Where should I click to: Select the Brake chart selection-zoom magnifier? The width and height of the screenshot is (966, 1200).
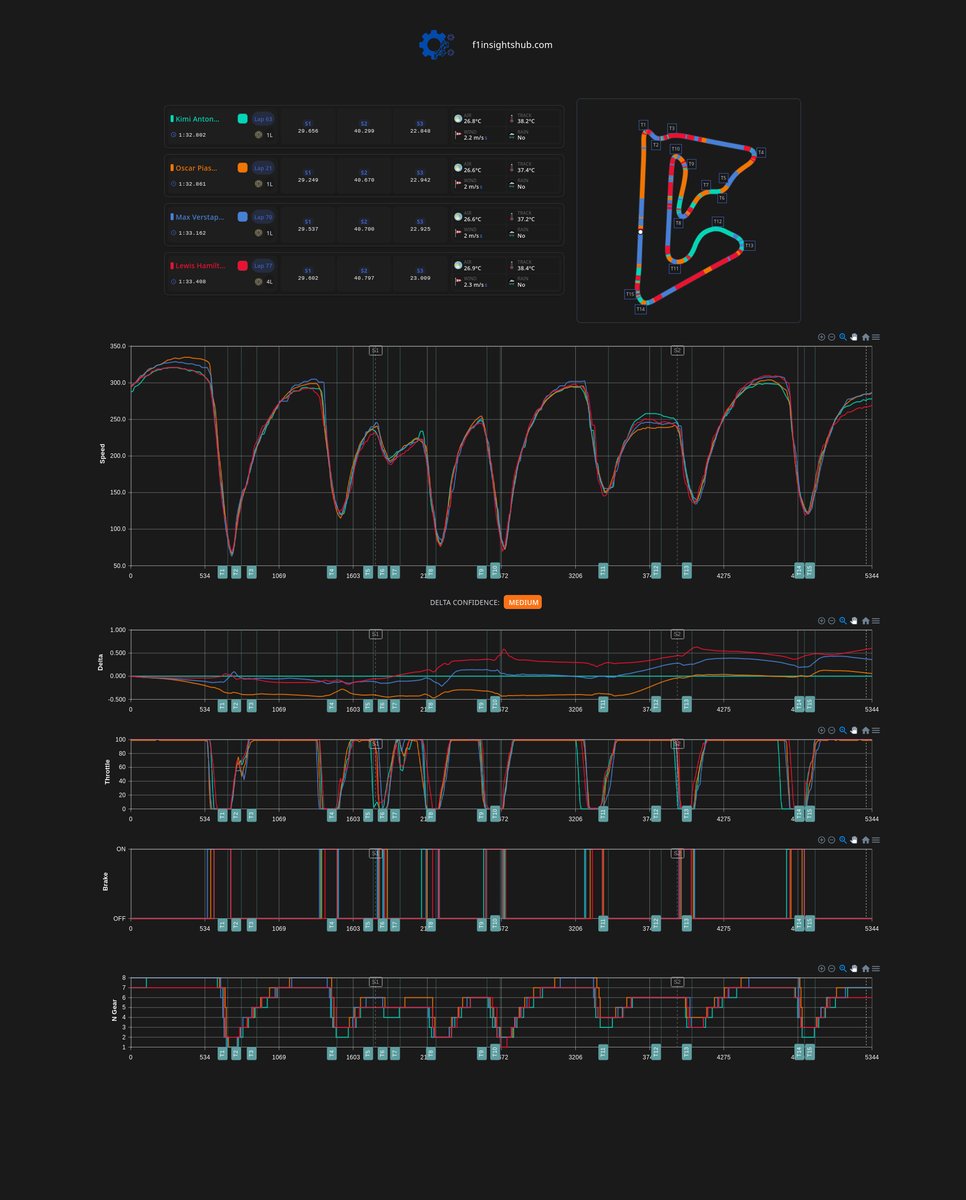(x=843, y=840)
